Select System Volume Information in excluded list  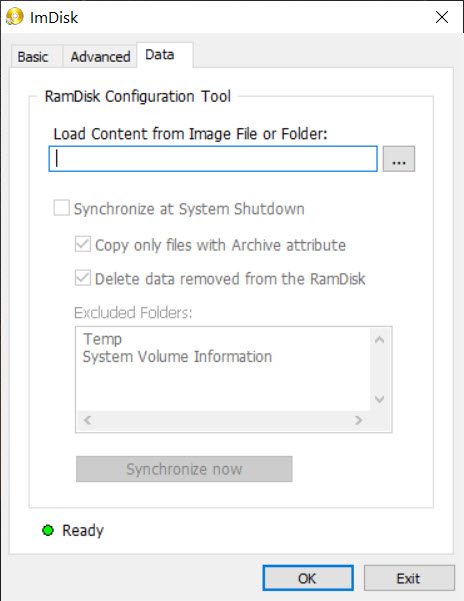tap(177, 356)
